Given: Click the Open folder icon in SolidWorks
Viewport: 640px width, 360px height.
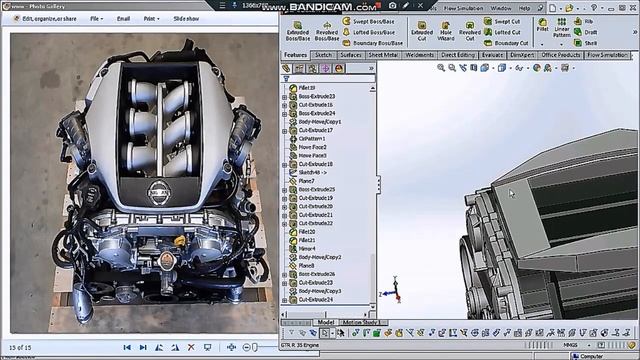Looking at the screenshot, I should pos(569,8).
